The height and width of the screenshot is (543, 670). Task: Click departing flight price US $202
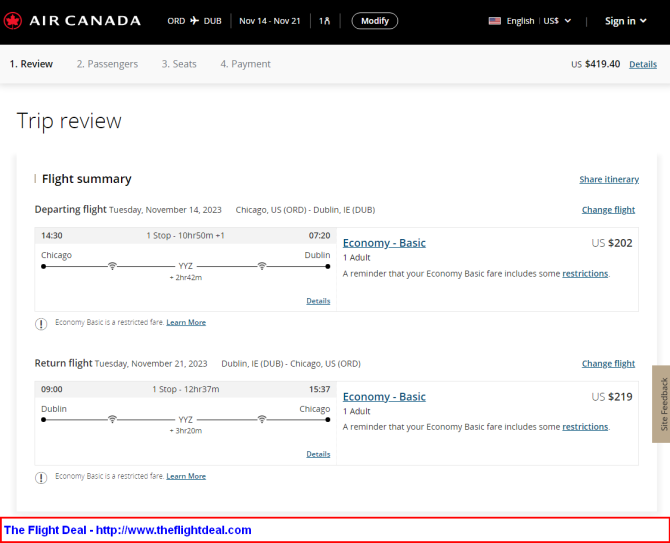coord(611,243)
